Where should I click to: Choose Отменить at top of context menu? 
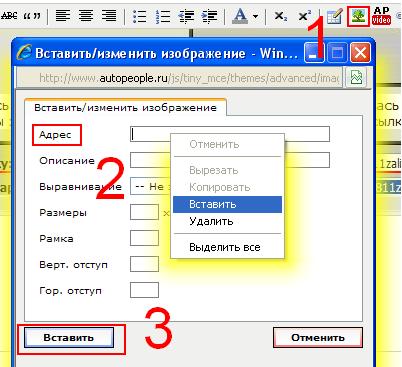tap(227, 145)
